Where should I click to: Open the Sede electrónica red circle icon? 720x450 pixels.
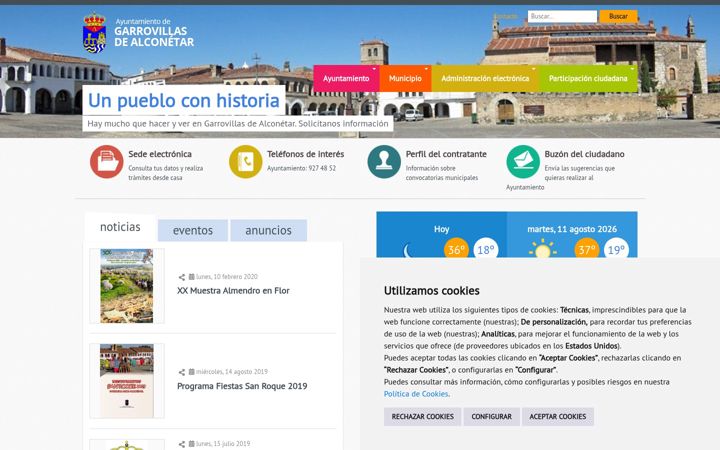(107, 162)
